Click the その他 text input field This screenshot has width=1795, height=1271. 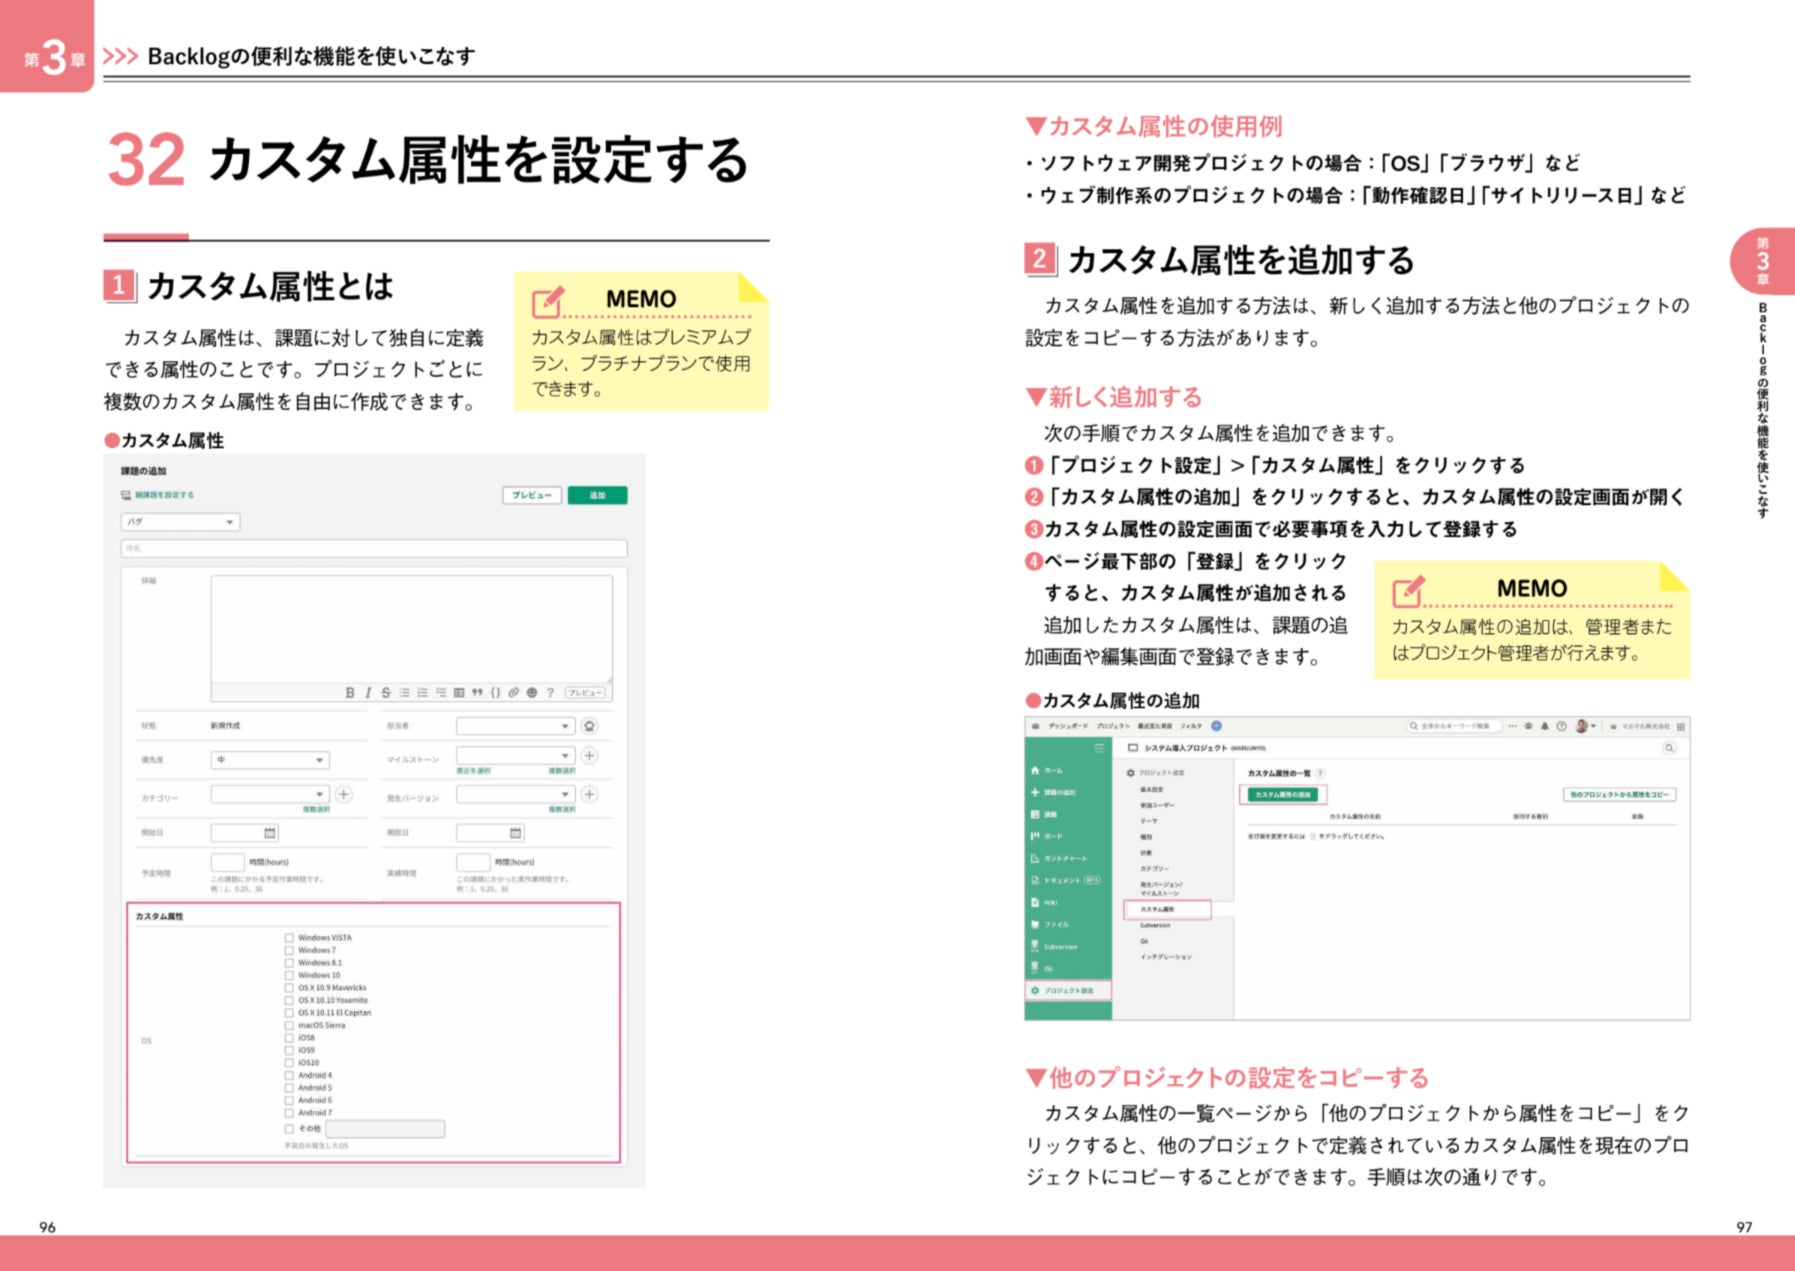(385, 1129)
